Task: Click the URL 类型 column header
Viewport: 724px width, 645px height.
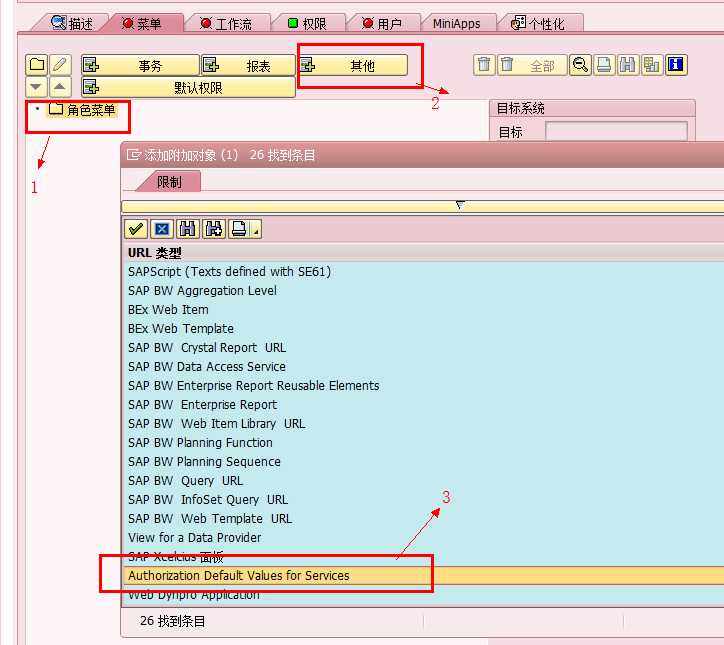Action: point(155,253)
